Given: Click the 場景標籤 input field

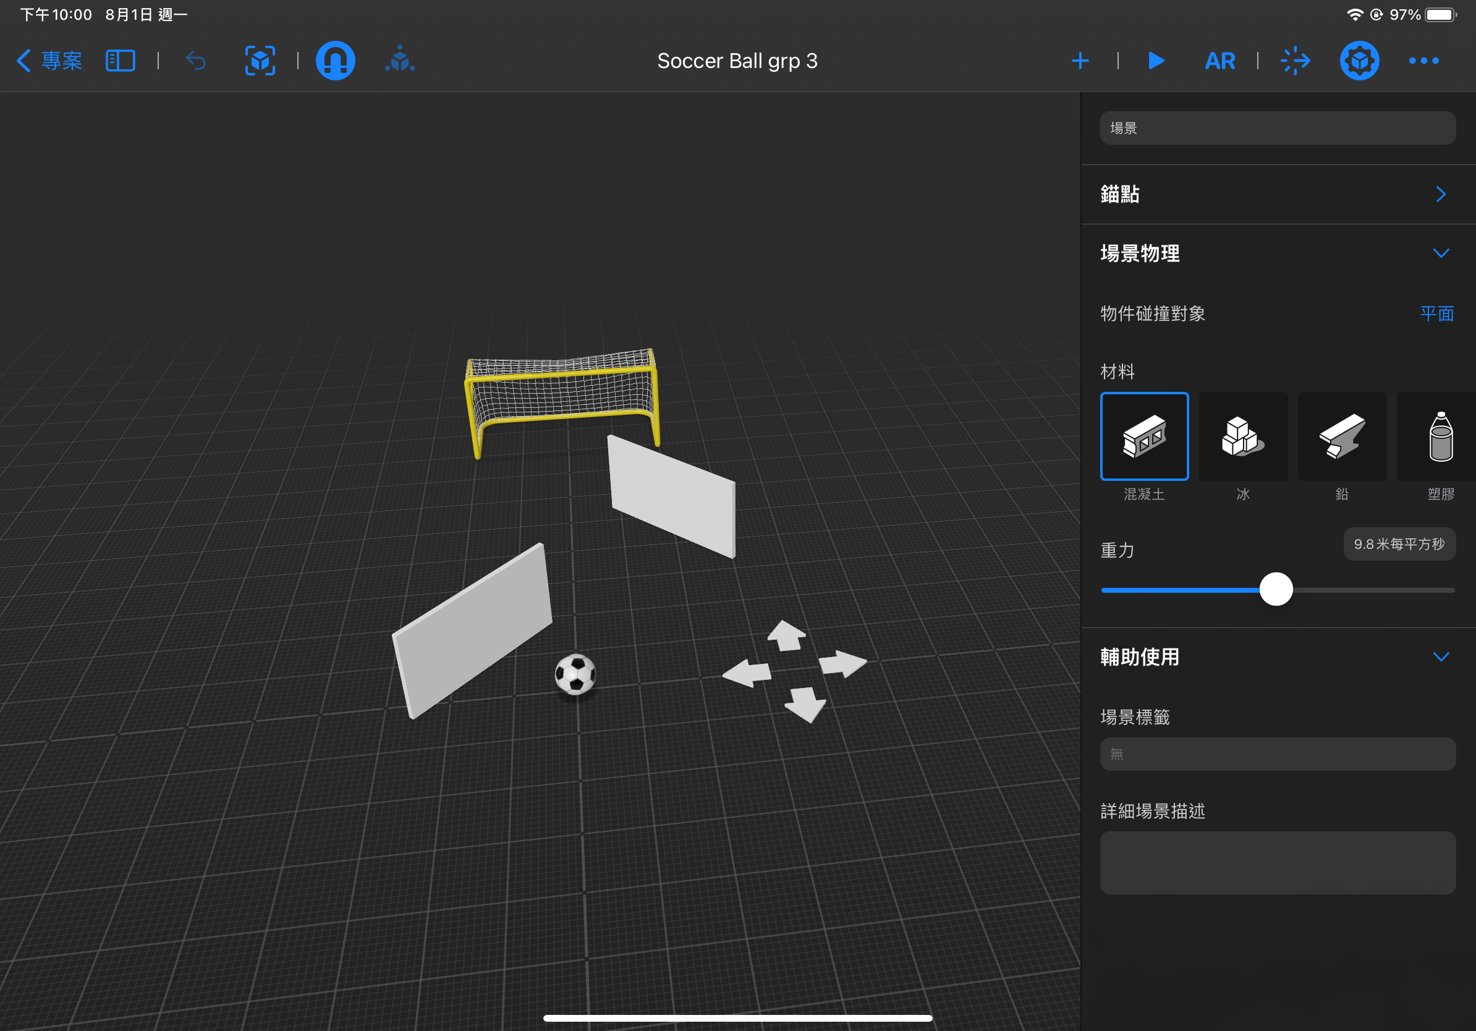Looking at the screenshot, I should (1277, 754).
